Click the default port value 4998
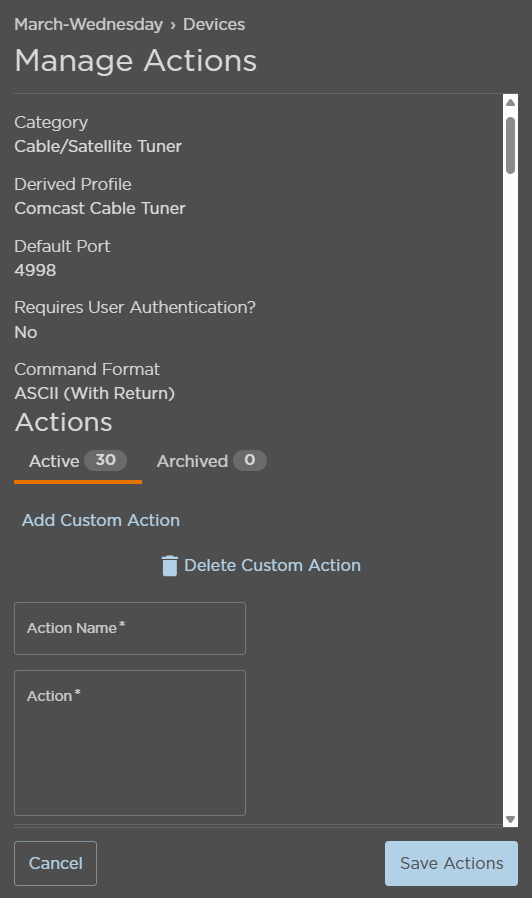 pyautogui.click(x=36, y=270)
